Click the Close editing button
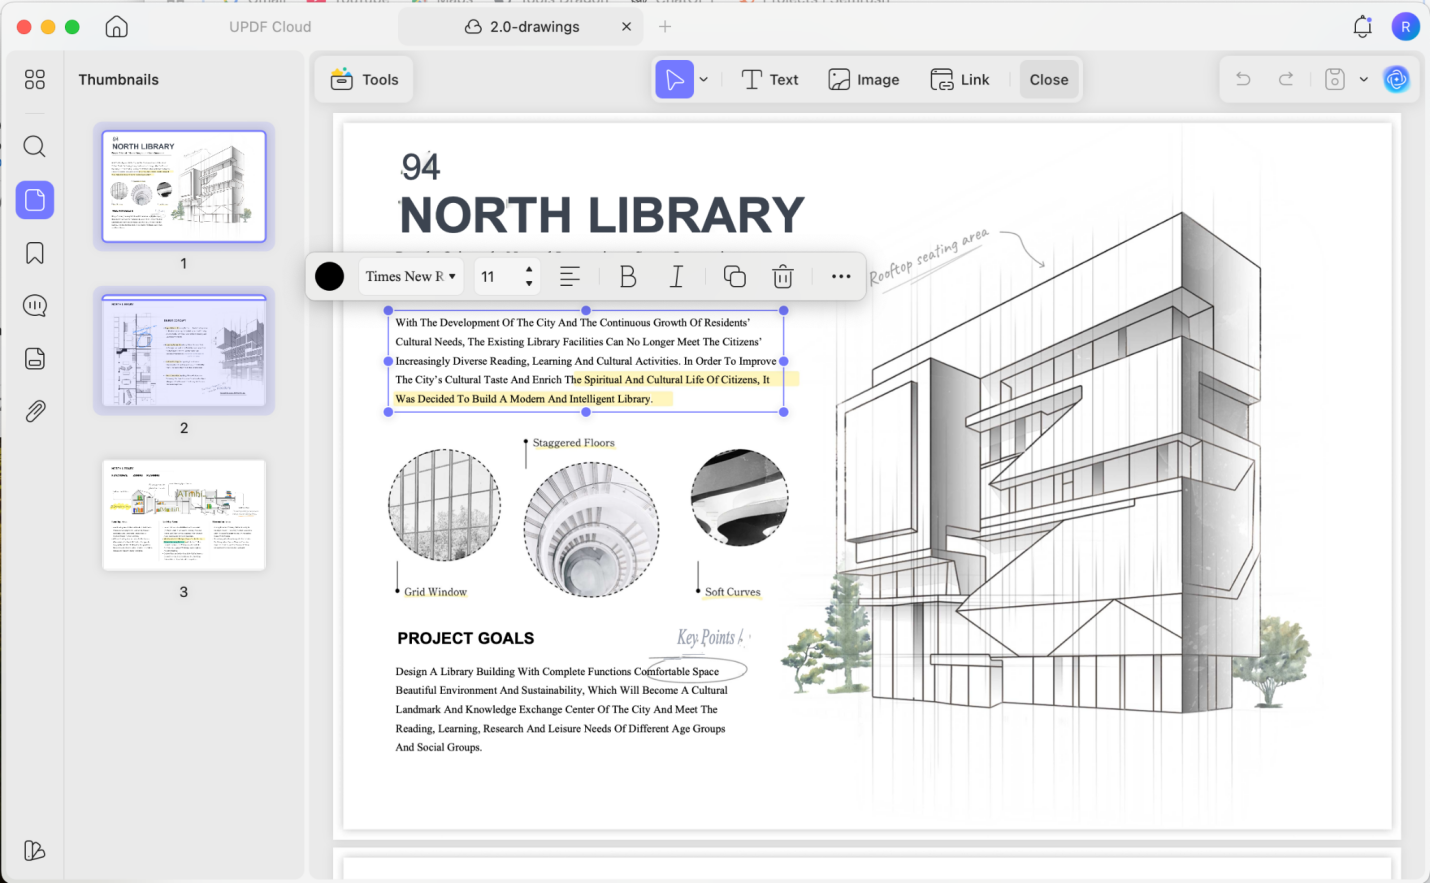 click(1049, 80)
